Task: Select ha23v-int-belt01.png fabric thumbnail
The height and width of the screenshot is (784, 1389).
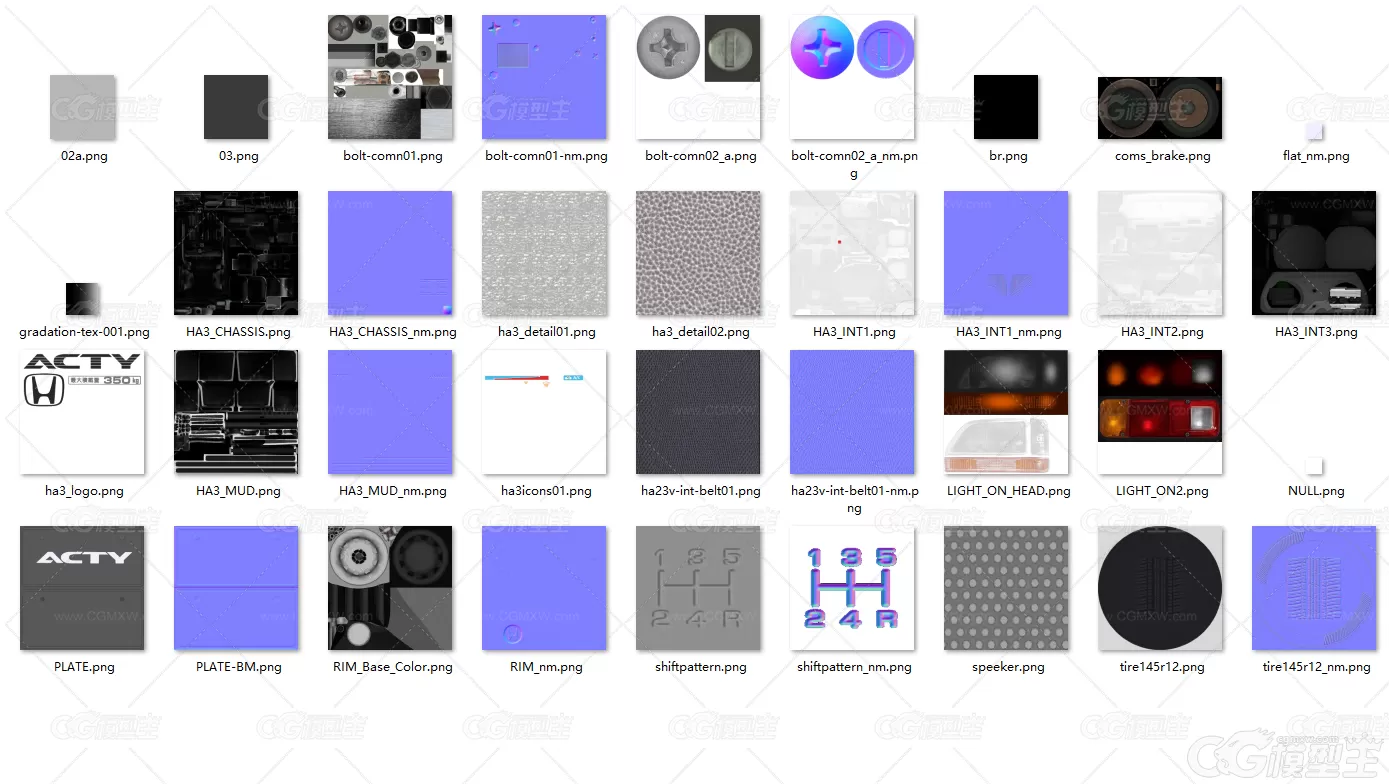Action: click(698, 412)
